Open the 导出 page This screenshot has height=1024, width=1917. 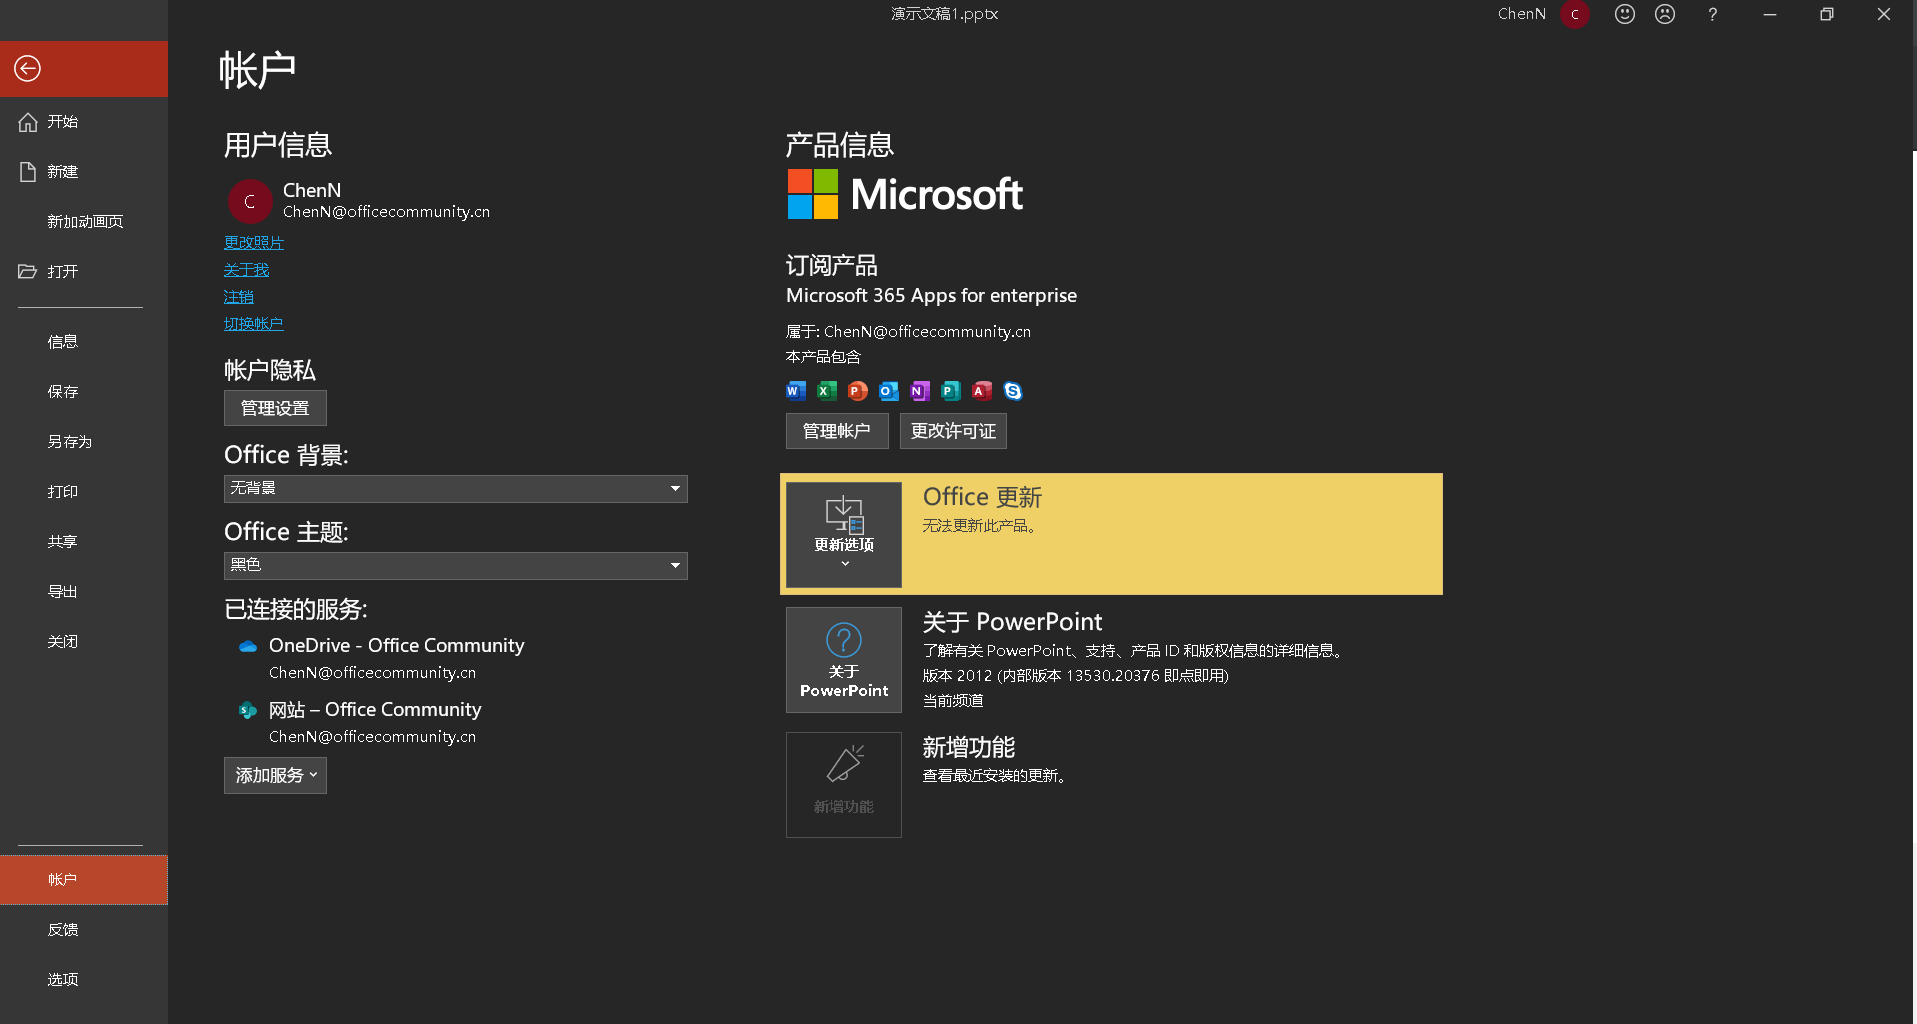(x=84, y=592)
